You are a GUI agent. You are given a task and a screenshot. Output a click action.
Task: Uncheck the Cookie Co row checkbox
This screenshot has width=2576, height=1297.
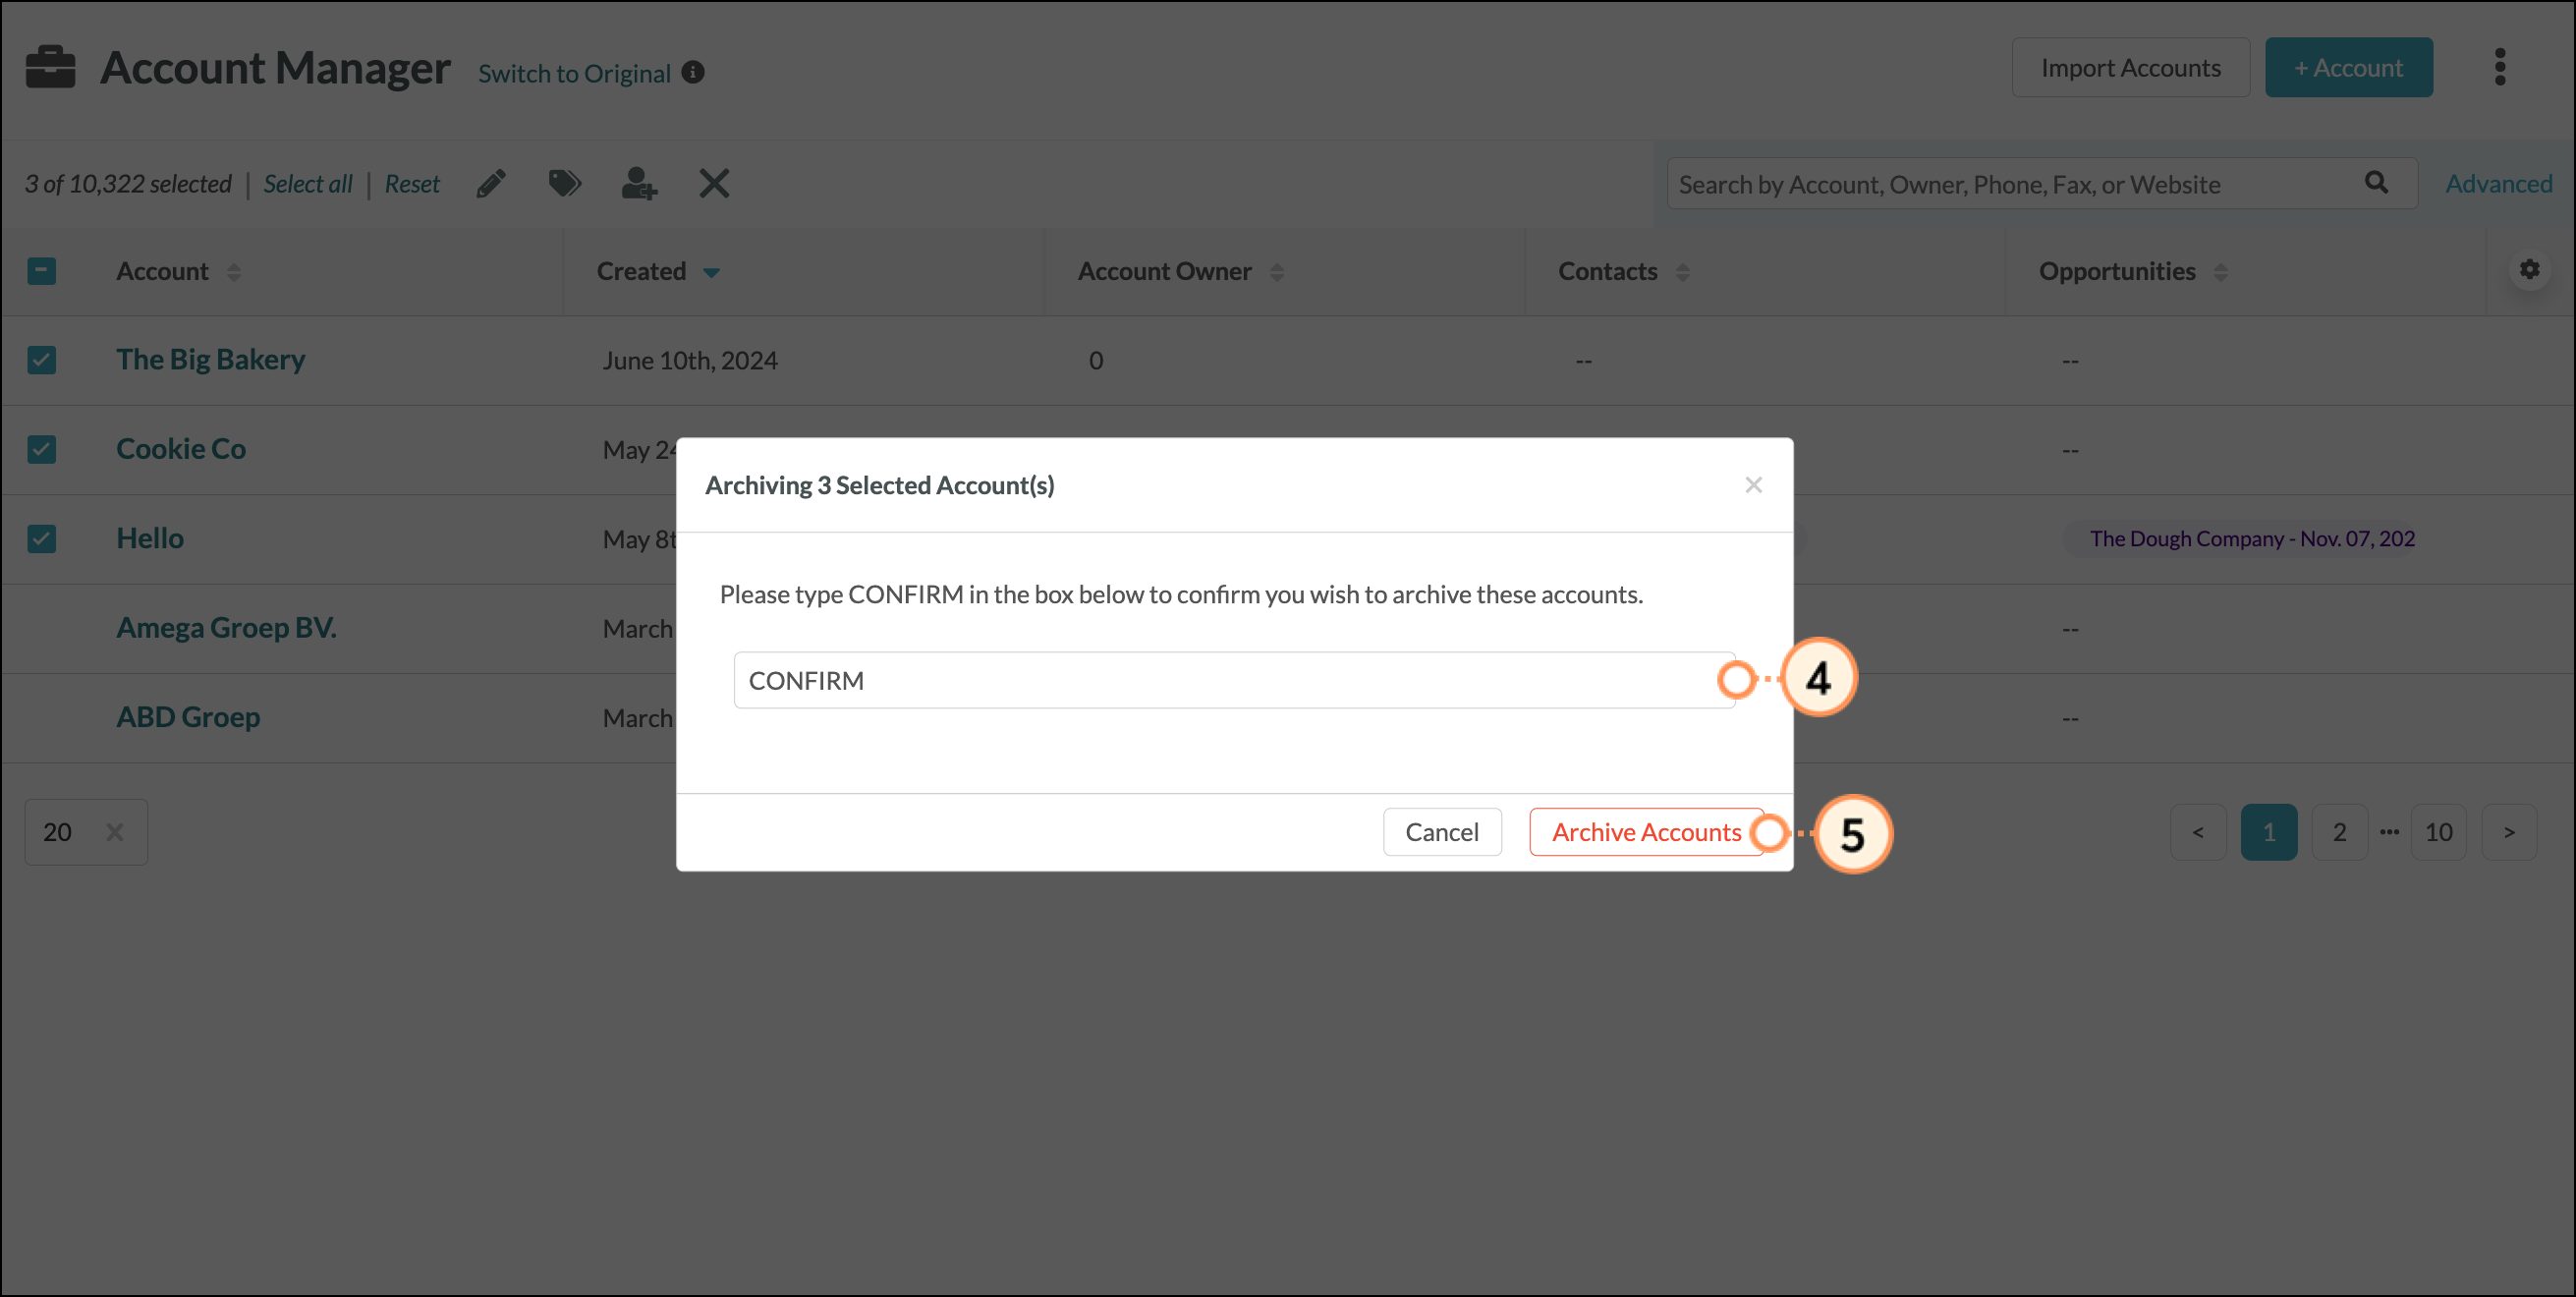point(42,449)
